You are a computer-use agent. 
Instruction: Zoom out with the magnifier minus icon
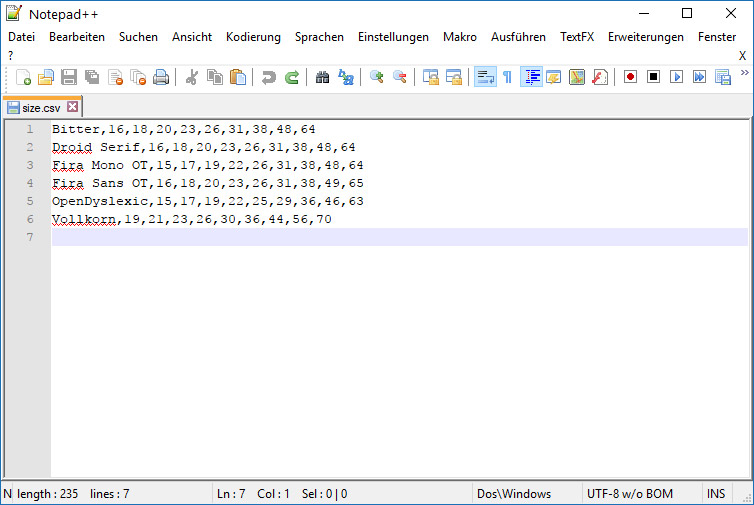click(x=400, y=77)
